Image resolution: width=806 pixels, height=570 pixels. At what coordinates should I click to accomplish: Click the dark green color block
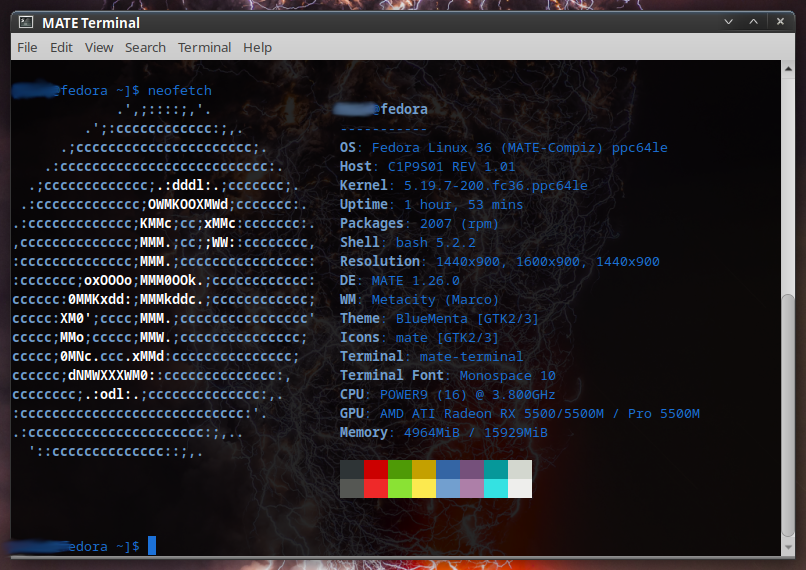(x=400, y=469)
